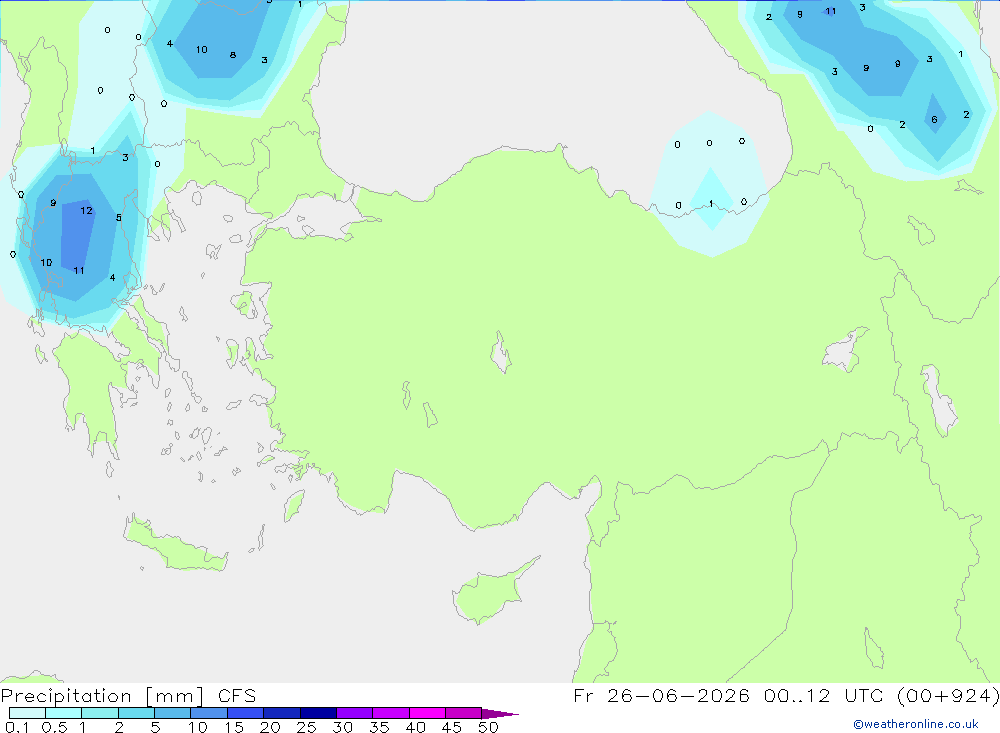Click the '20' legend scale label
Image resolution: width=1000 pixels, height=733 pixels.
270,727
